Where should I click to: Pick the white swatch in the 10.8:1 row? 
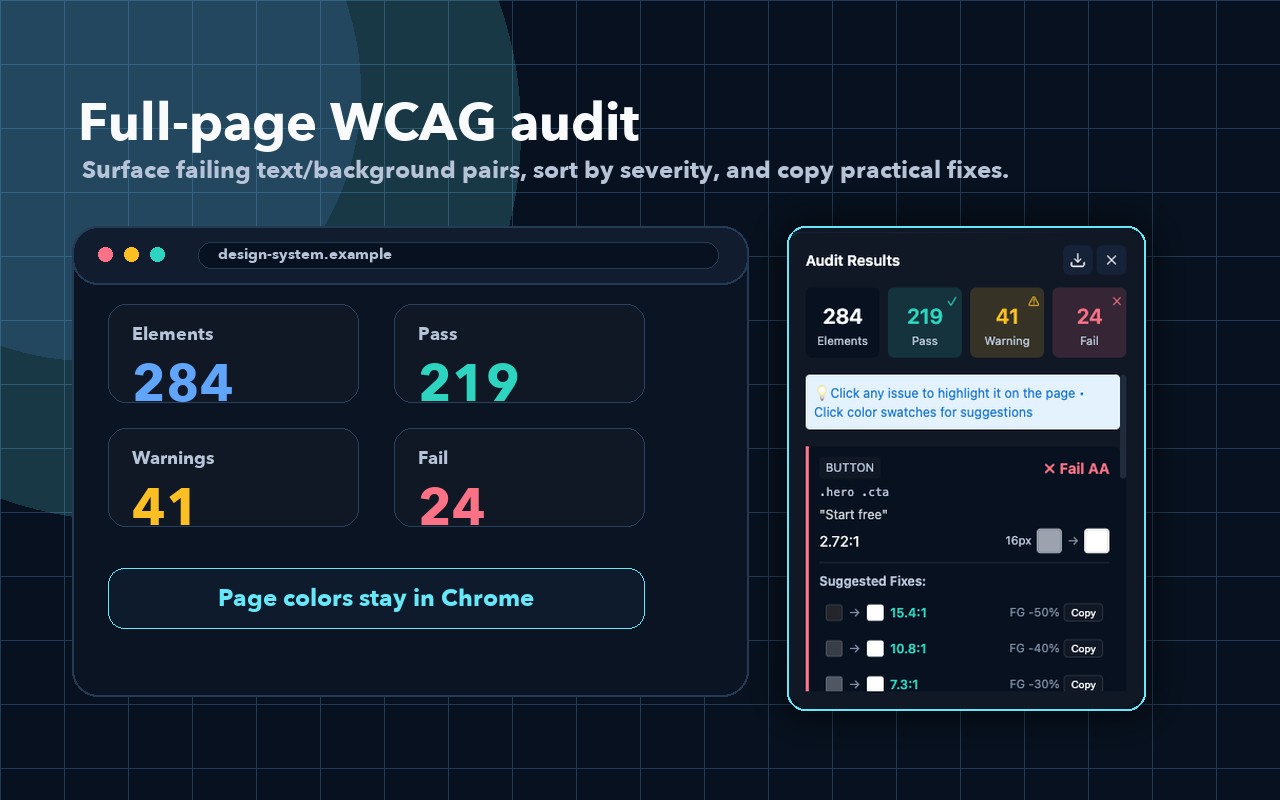pos(875,649)
